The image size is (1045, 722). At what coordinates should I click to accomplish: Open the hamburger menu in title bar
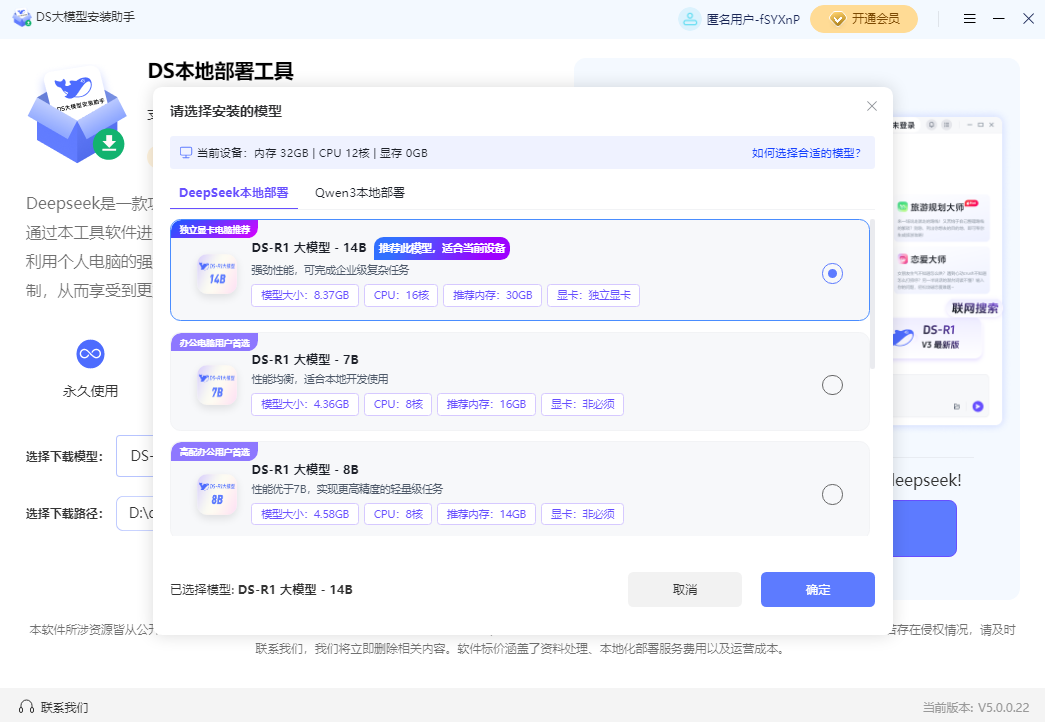[x=969, y=19]
